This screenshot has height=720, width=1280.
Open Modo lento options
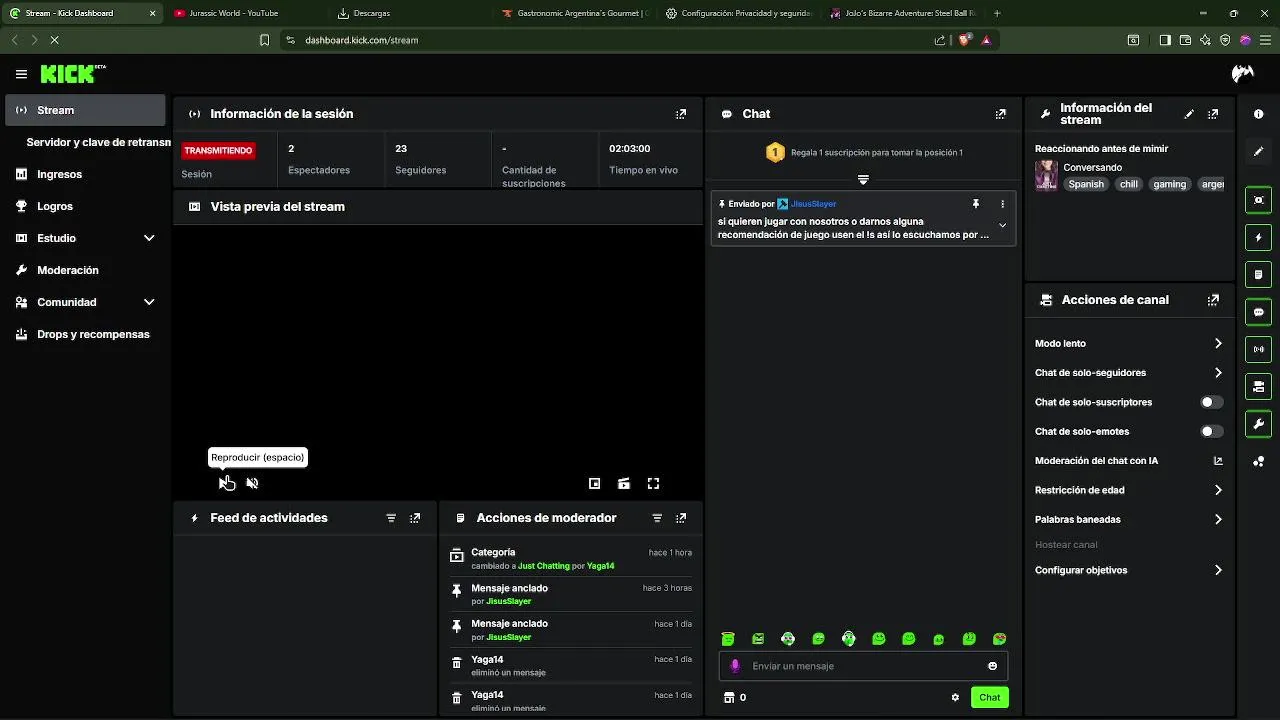coord(1129,344)
